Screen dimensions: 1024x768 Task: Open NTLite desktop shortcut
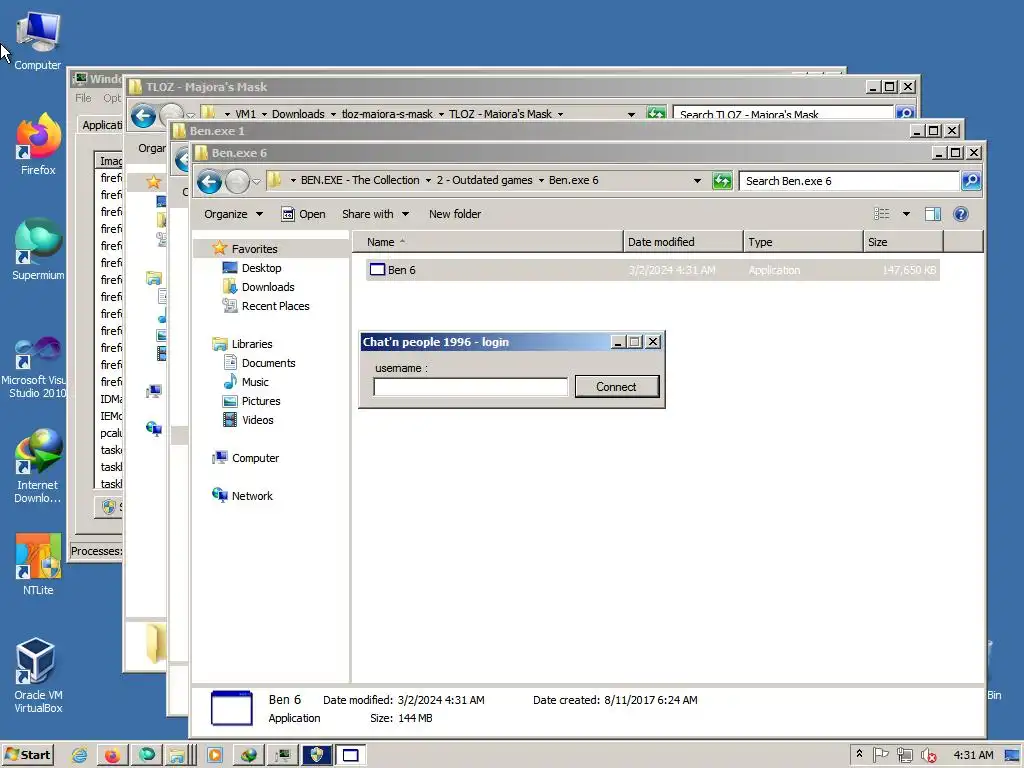click(38, 565)
